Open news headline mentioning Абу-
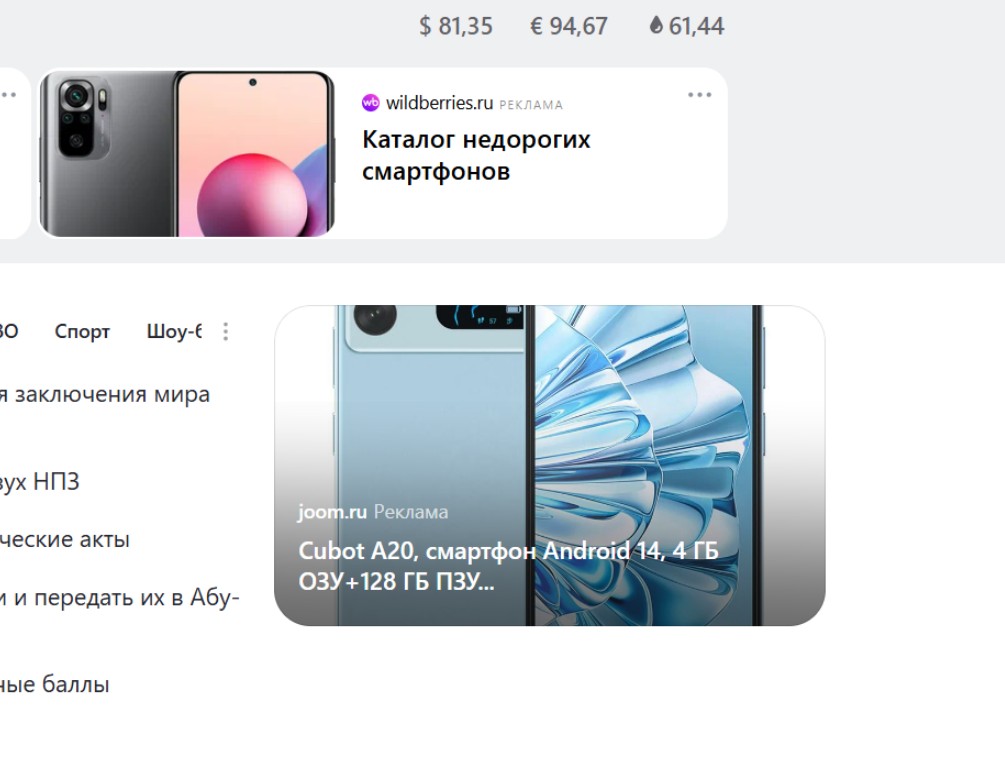1005x762 pixels. point(120,597)
